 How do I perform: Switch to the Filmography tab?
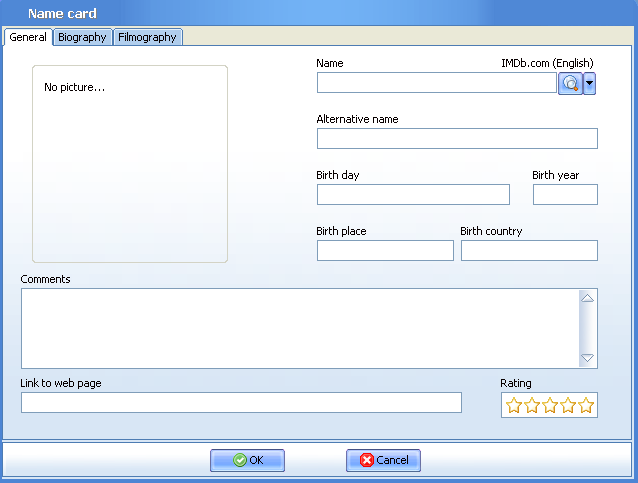[x=147, y=37]
